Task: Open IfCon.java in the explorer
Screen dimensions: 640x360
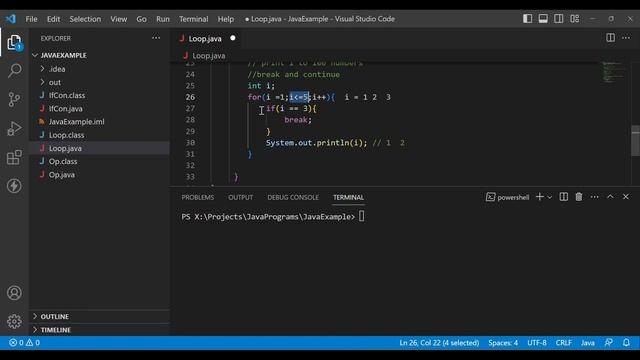Action: (99, 109)
